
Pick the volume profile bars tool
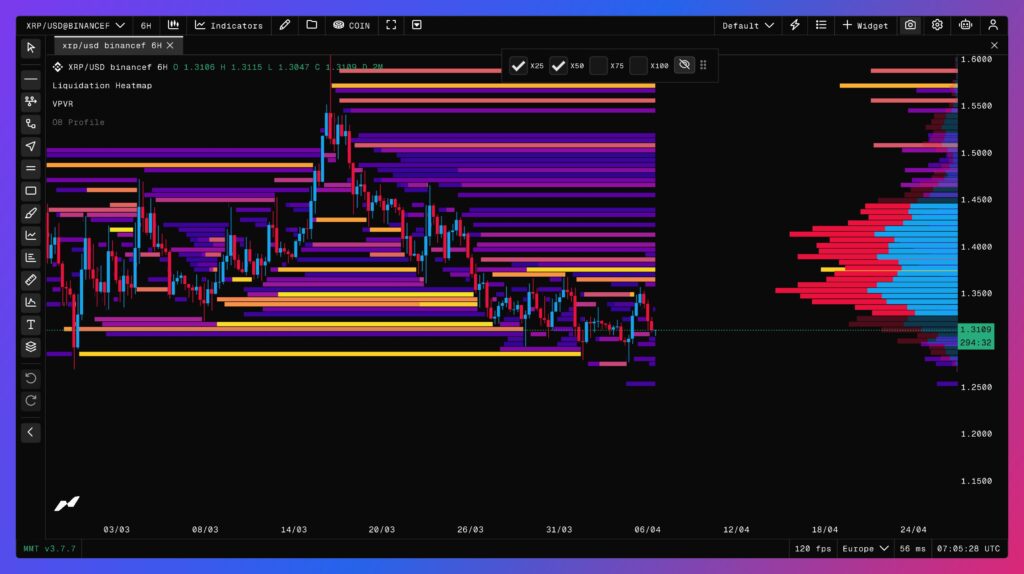[x=31, y=257]
